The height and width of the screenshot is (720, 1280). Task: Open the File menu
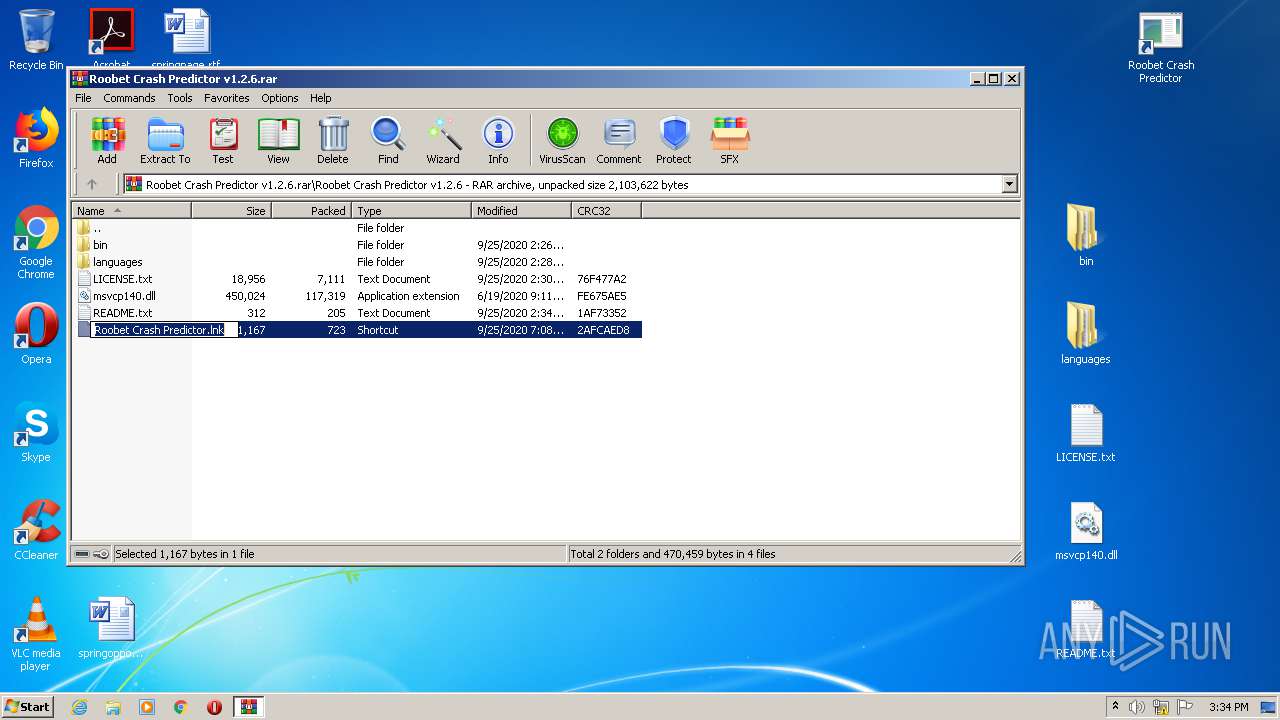(x=83, y=98)
